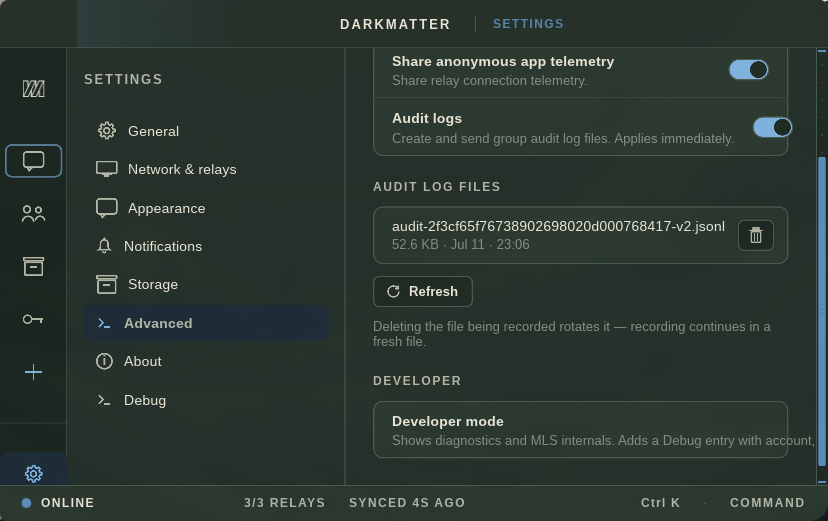Screen dimensions: 828x521
Task: Click the Refresh button
Action: click(422, 291)
